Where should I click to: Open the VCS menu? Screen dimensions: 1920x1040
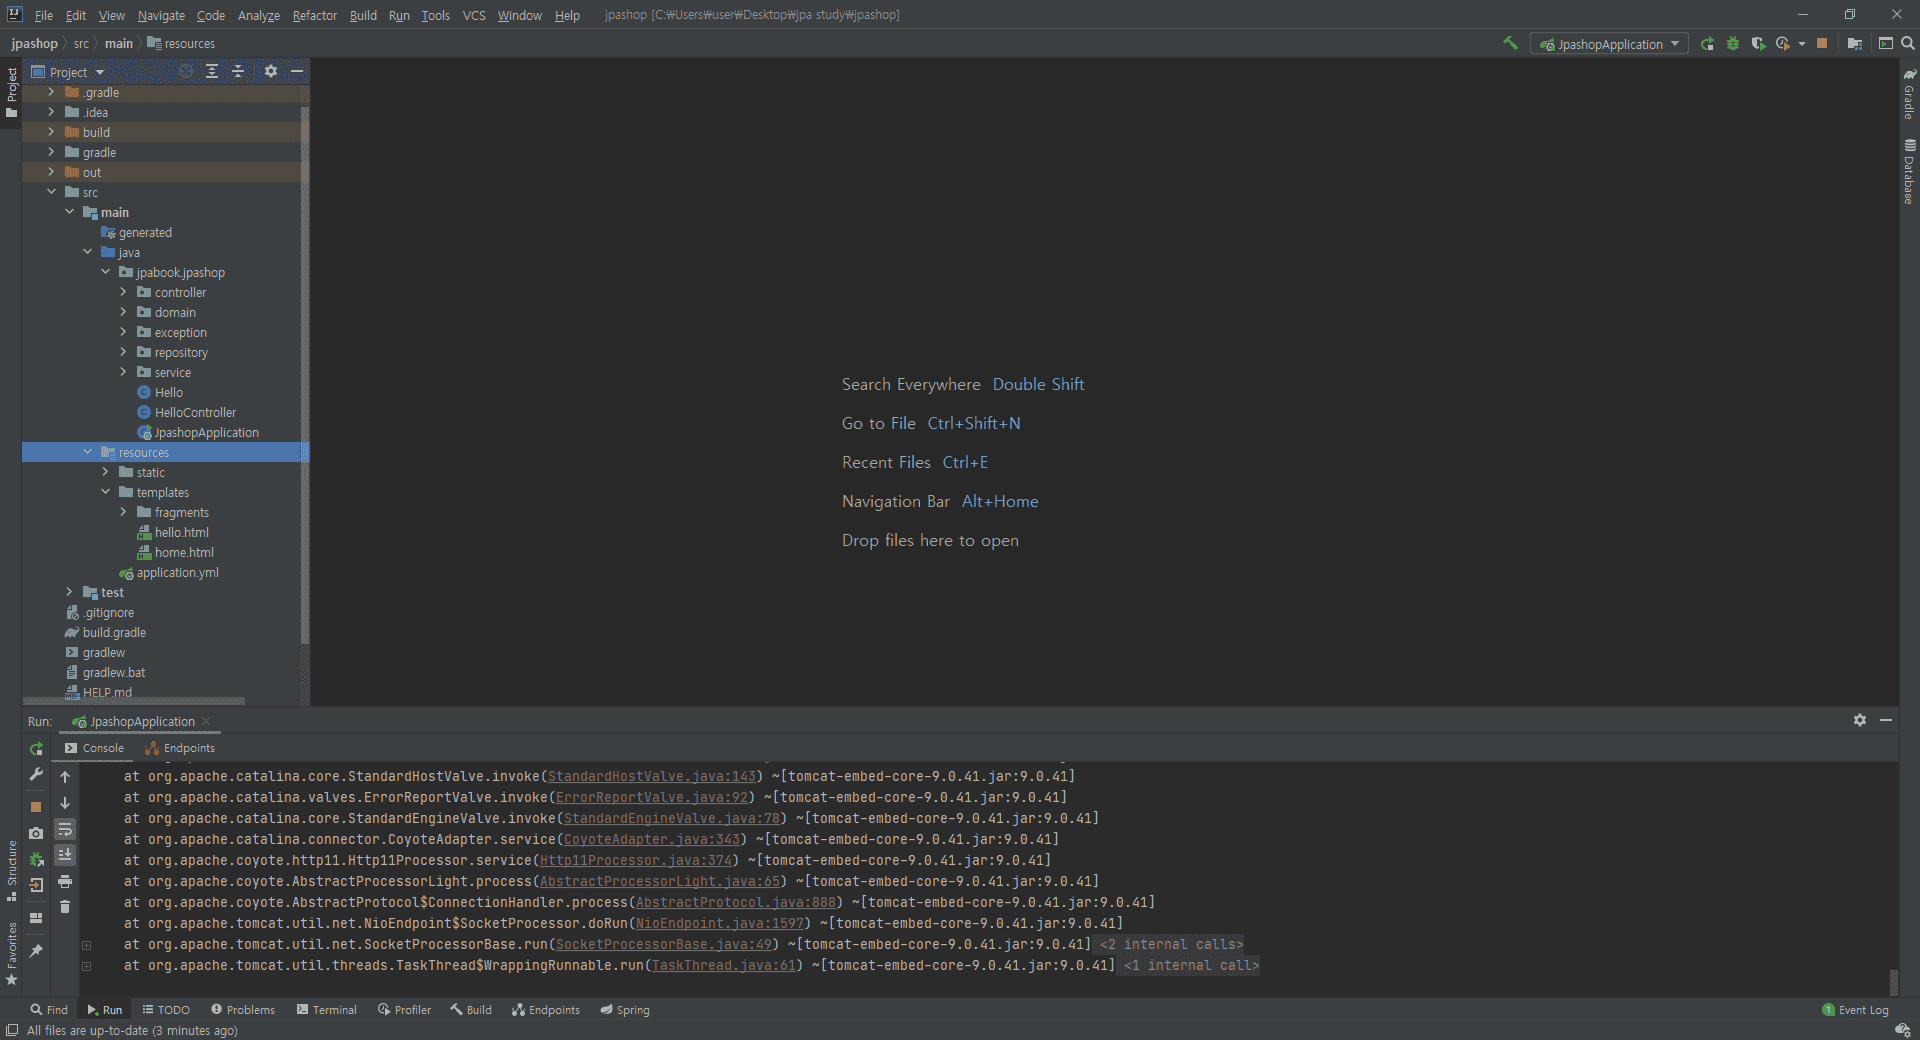click(x=474, y=15)
